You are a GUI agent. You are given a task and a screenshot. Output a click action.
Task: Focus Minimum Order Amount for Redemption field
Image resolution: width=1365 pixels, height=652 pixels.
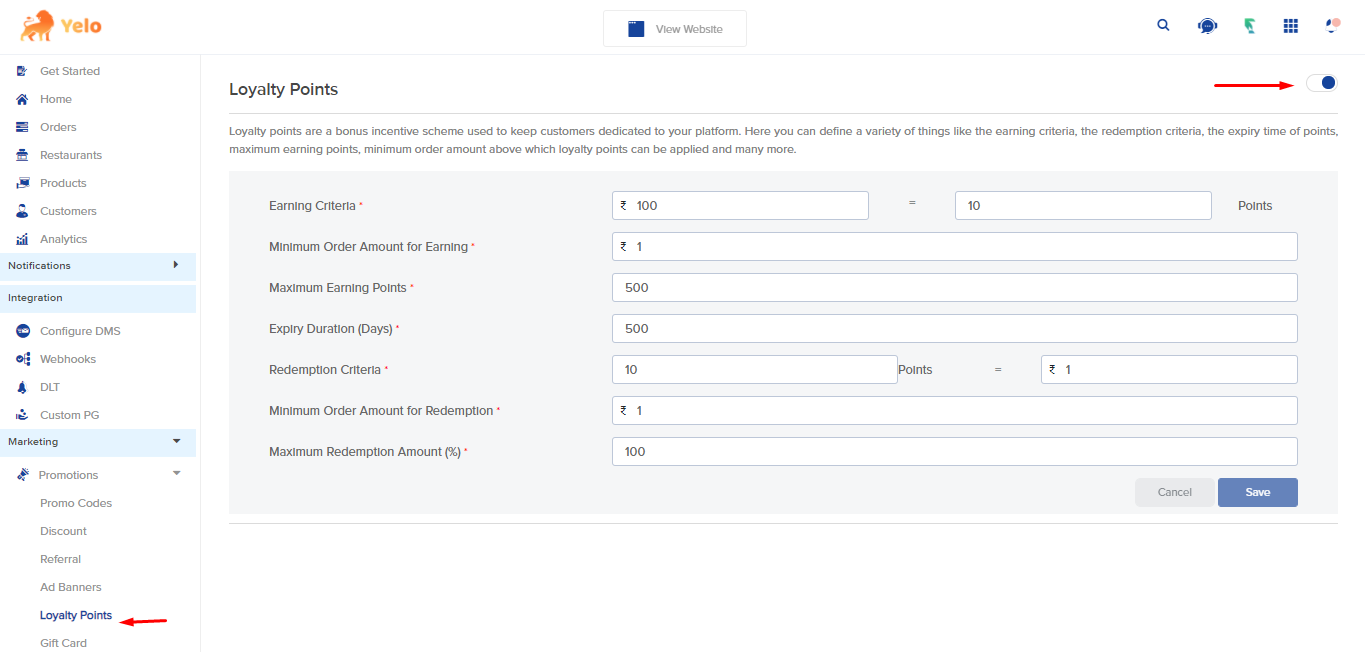coord(955,410)
